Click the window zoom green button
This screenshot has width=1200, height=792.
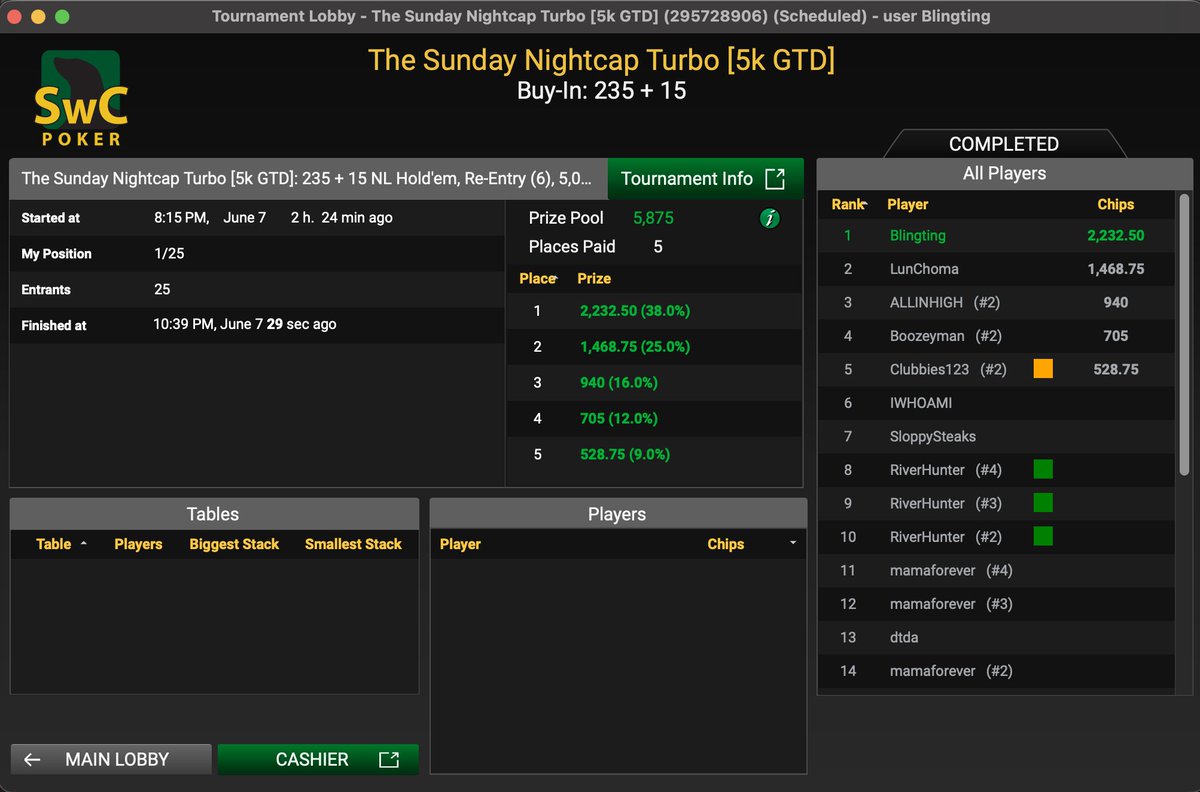pos(62,16)
